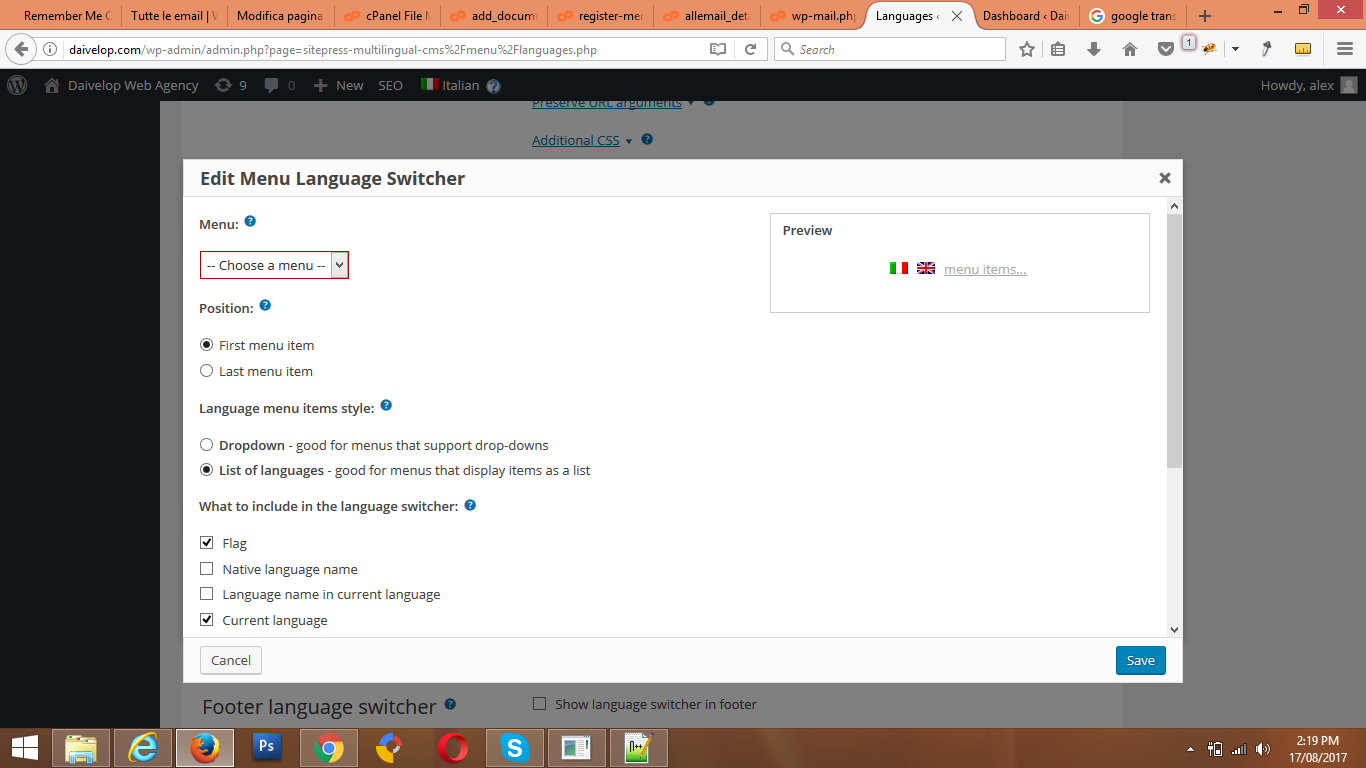
Task: Switch to Tutte le email tab
Action: (172, 16)
